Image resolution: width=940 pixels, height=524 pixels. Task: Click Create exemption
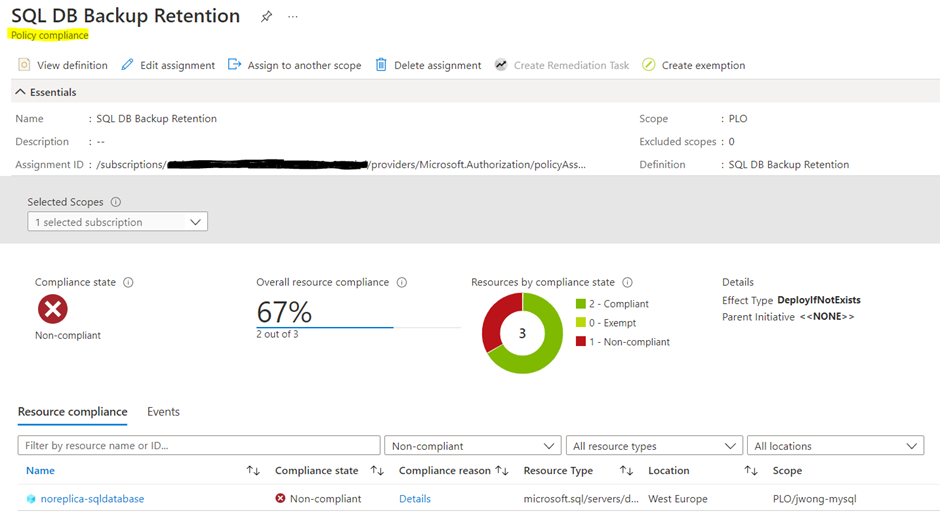pos(703,65)
